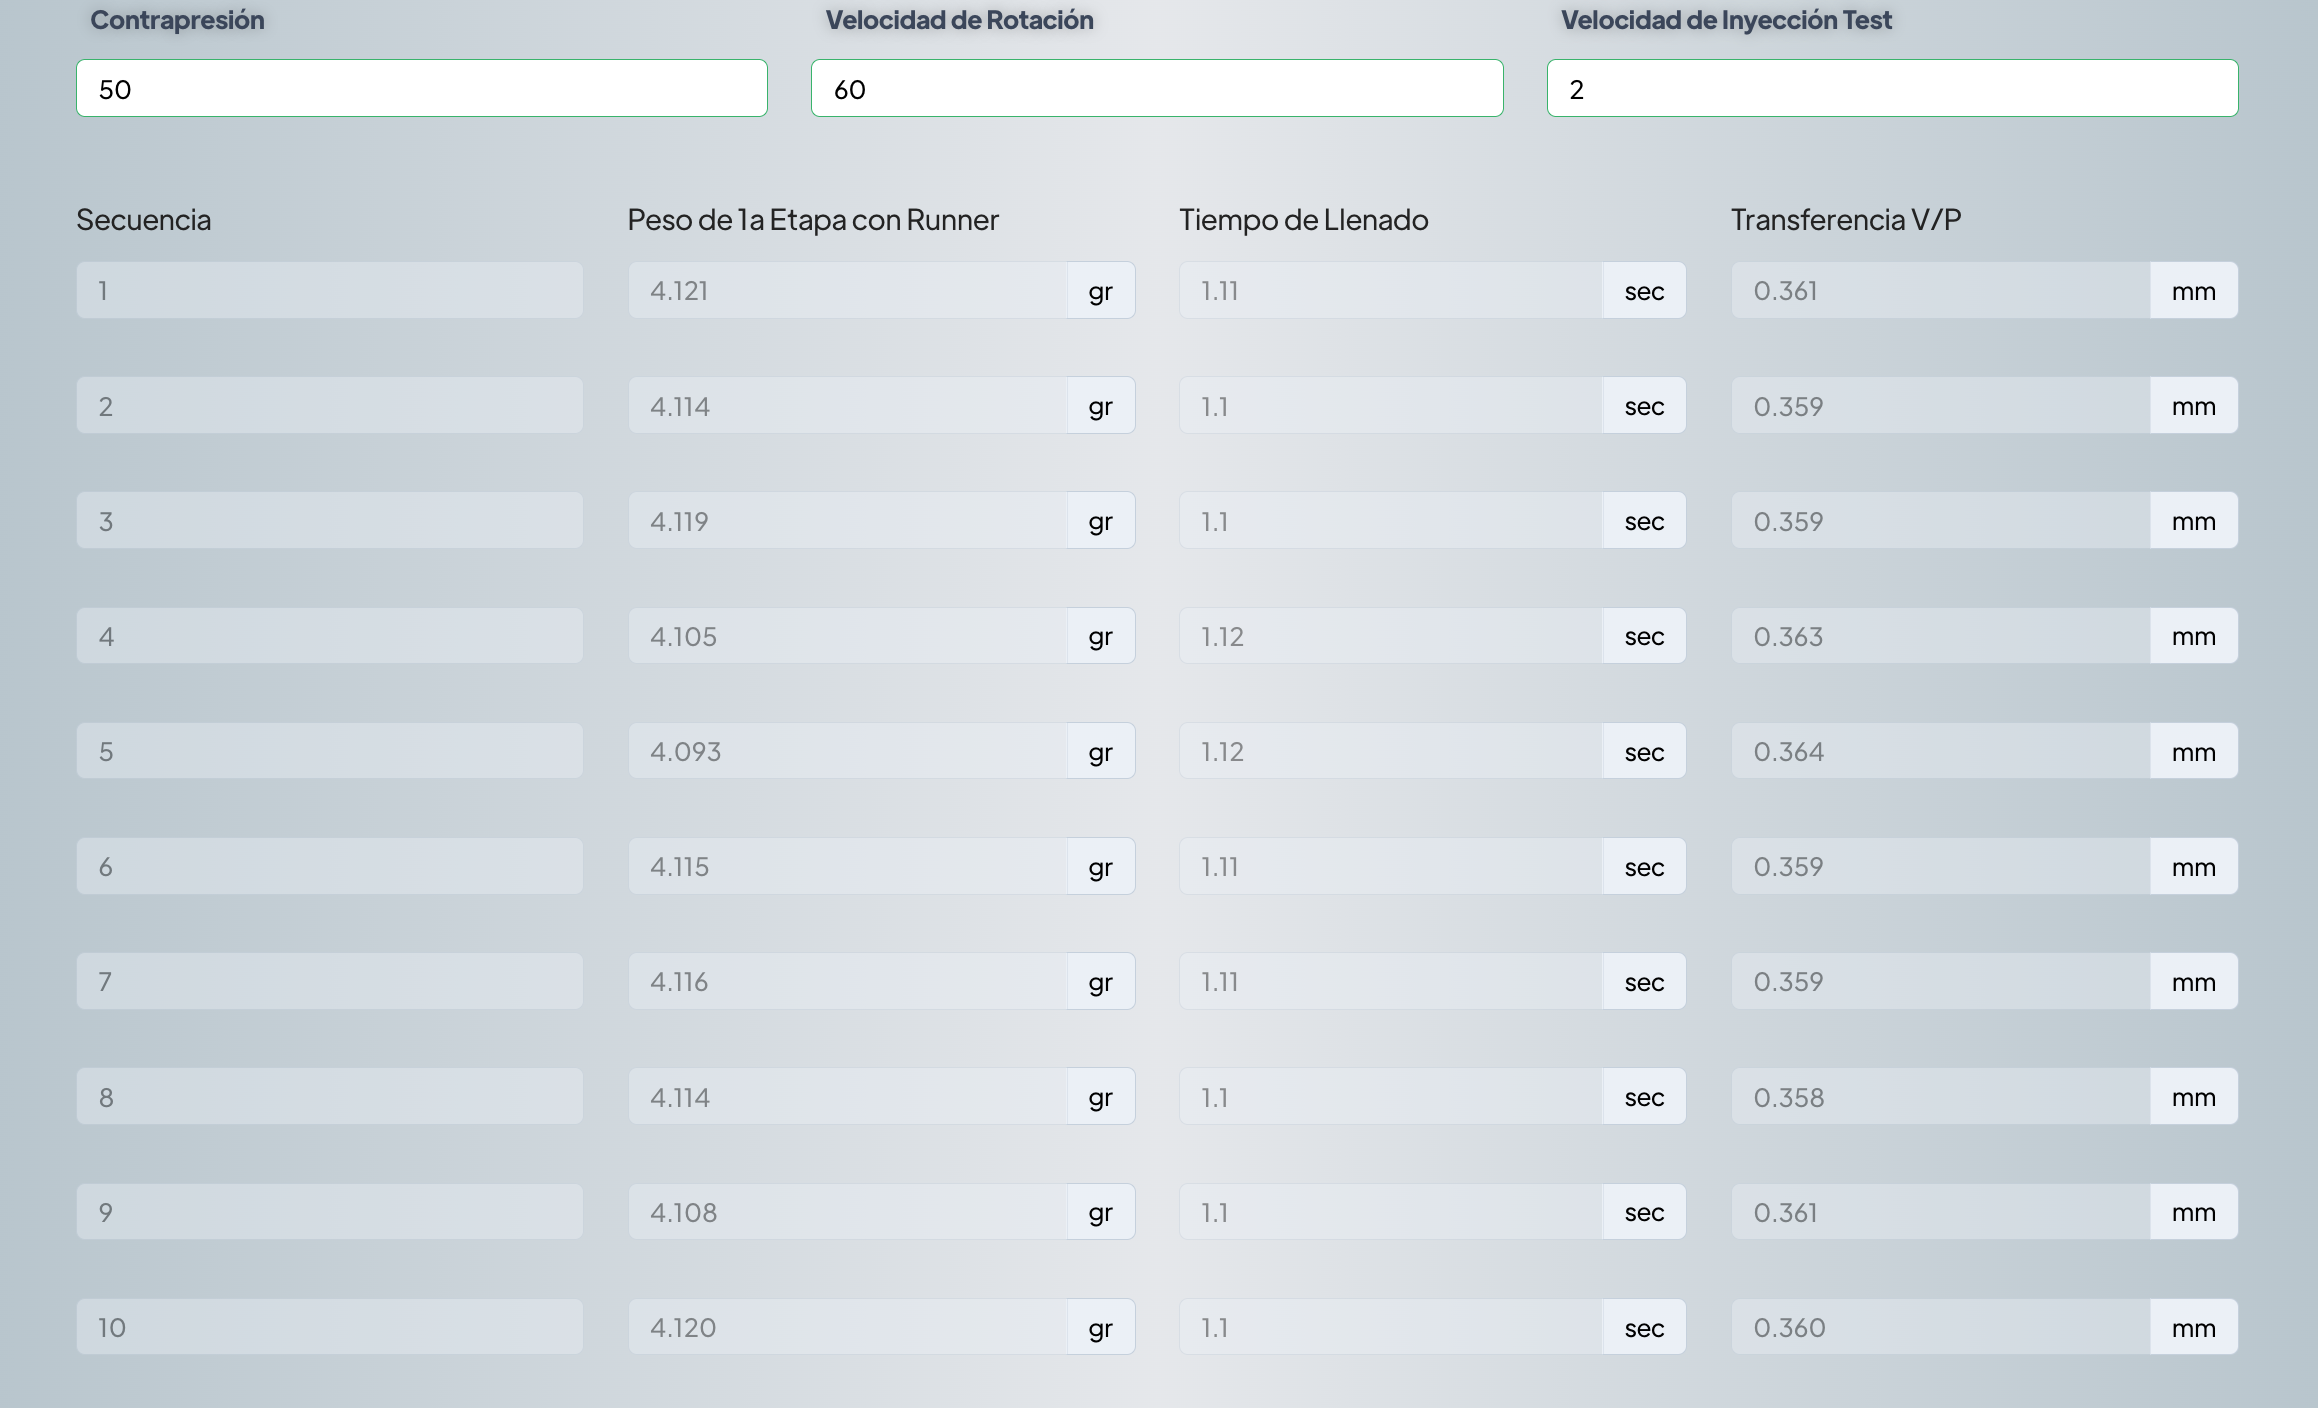The height and width of the screenshot is (1408, 2318).
Task: Select weight field showing 4.116
Action: (x=847, y=982)
